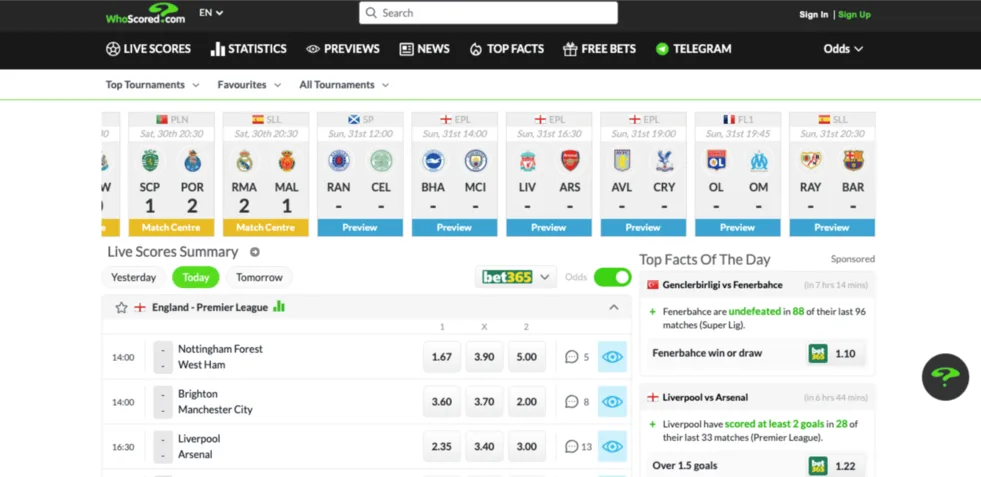
Task: Open the EN language dropdown
Action: pyautogui.click(x=211, y=13)
